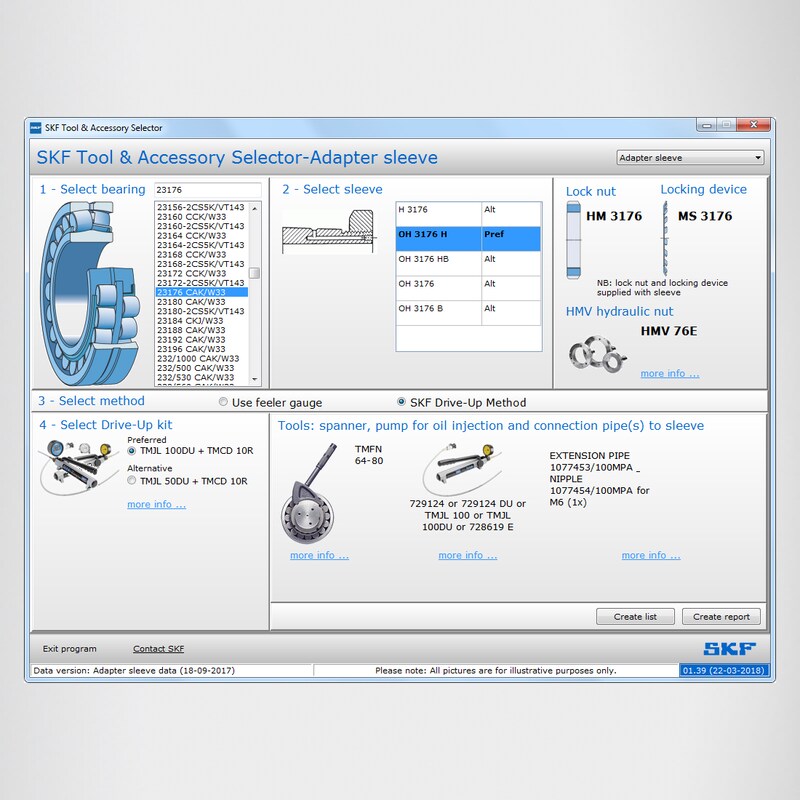
Task: Click the SKF logo at bottom right
Action: point(730,648)
